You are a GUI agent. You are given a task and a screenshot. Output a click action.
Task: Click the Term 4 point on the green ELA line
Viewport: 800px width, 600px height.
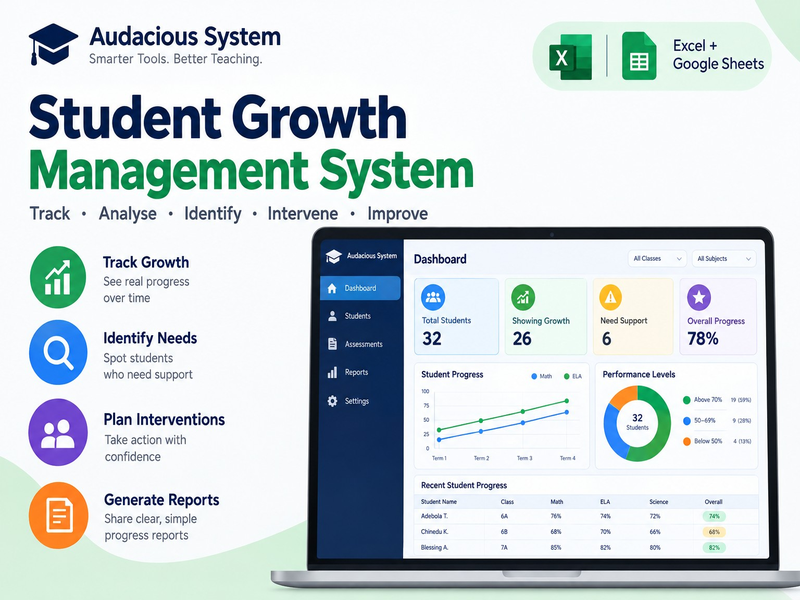(566, 401)
